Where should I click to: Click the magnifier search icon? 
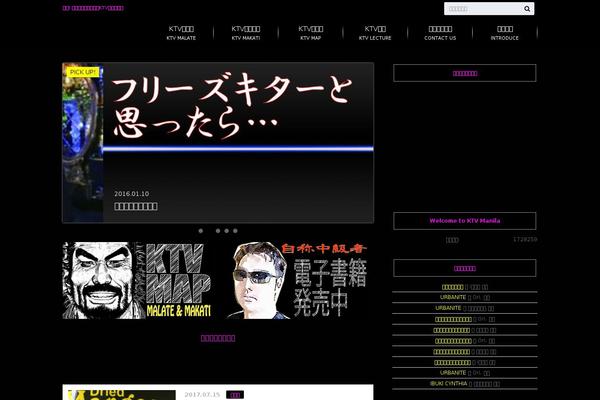click(527, 9)
